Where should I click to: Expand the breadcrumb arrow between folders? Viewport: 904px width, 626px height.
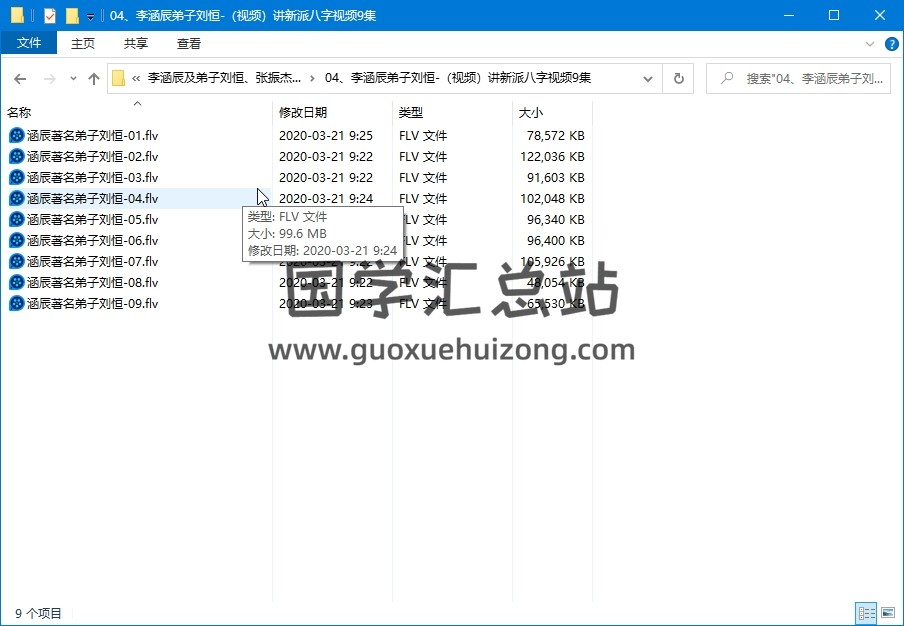tap(312, 78)
